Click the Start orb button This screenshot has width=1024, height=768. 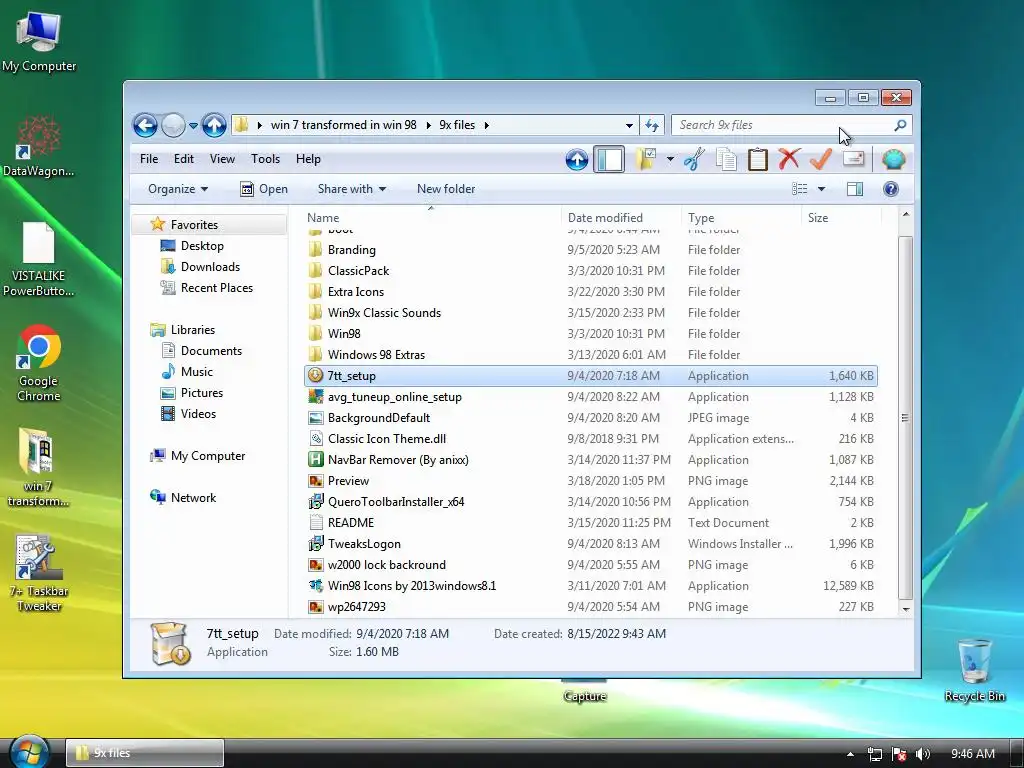point(29,752)
